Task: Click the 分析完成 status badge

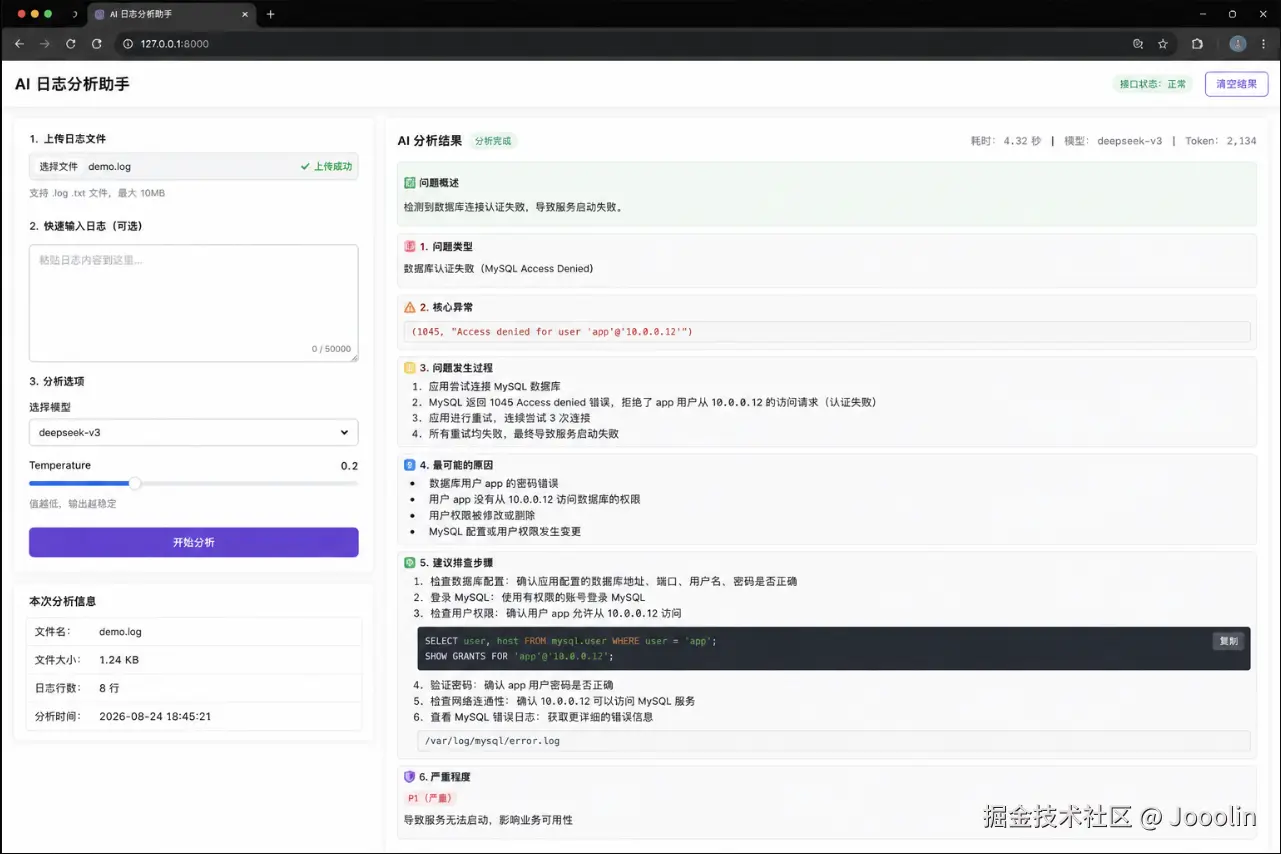Action: tap(493, 141)
